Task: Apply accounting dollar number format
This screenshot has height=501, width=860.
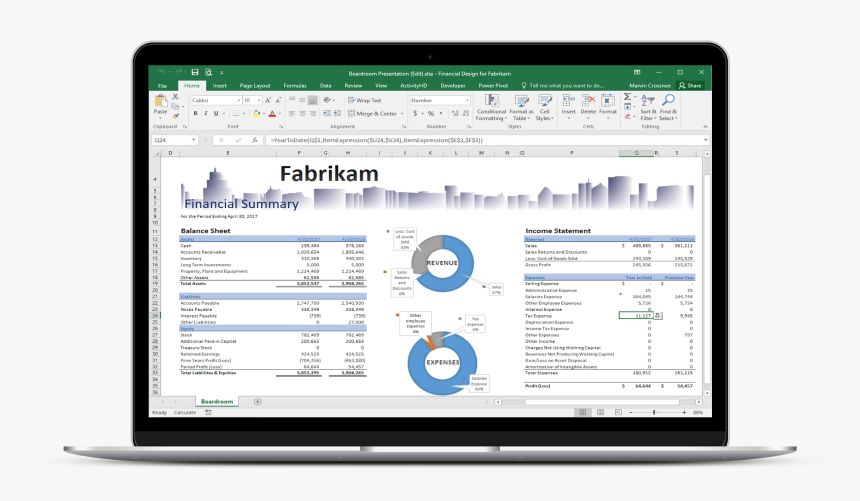Action: tap(415, 114)
